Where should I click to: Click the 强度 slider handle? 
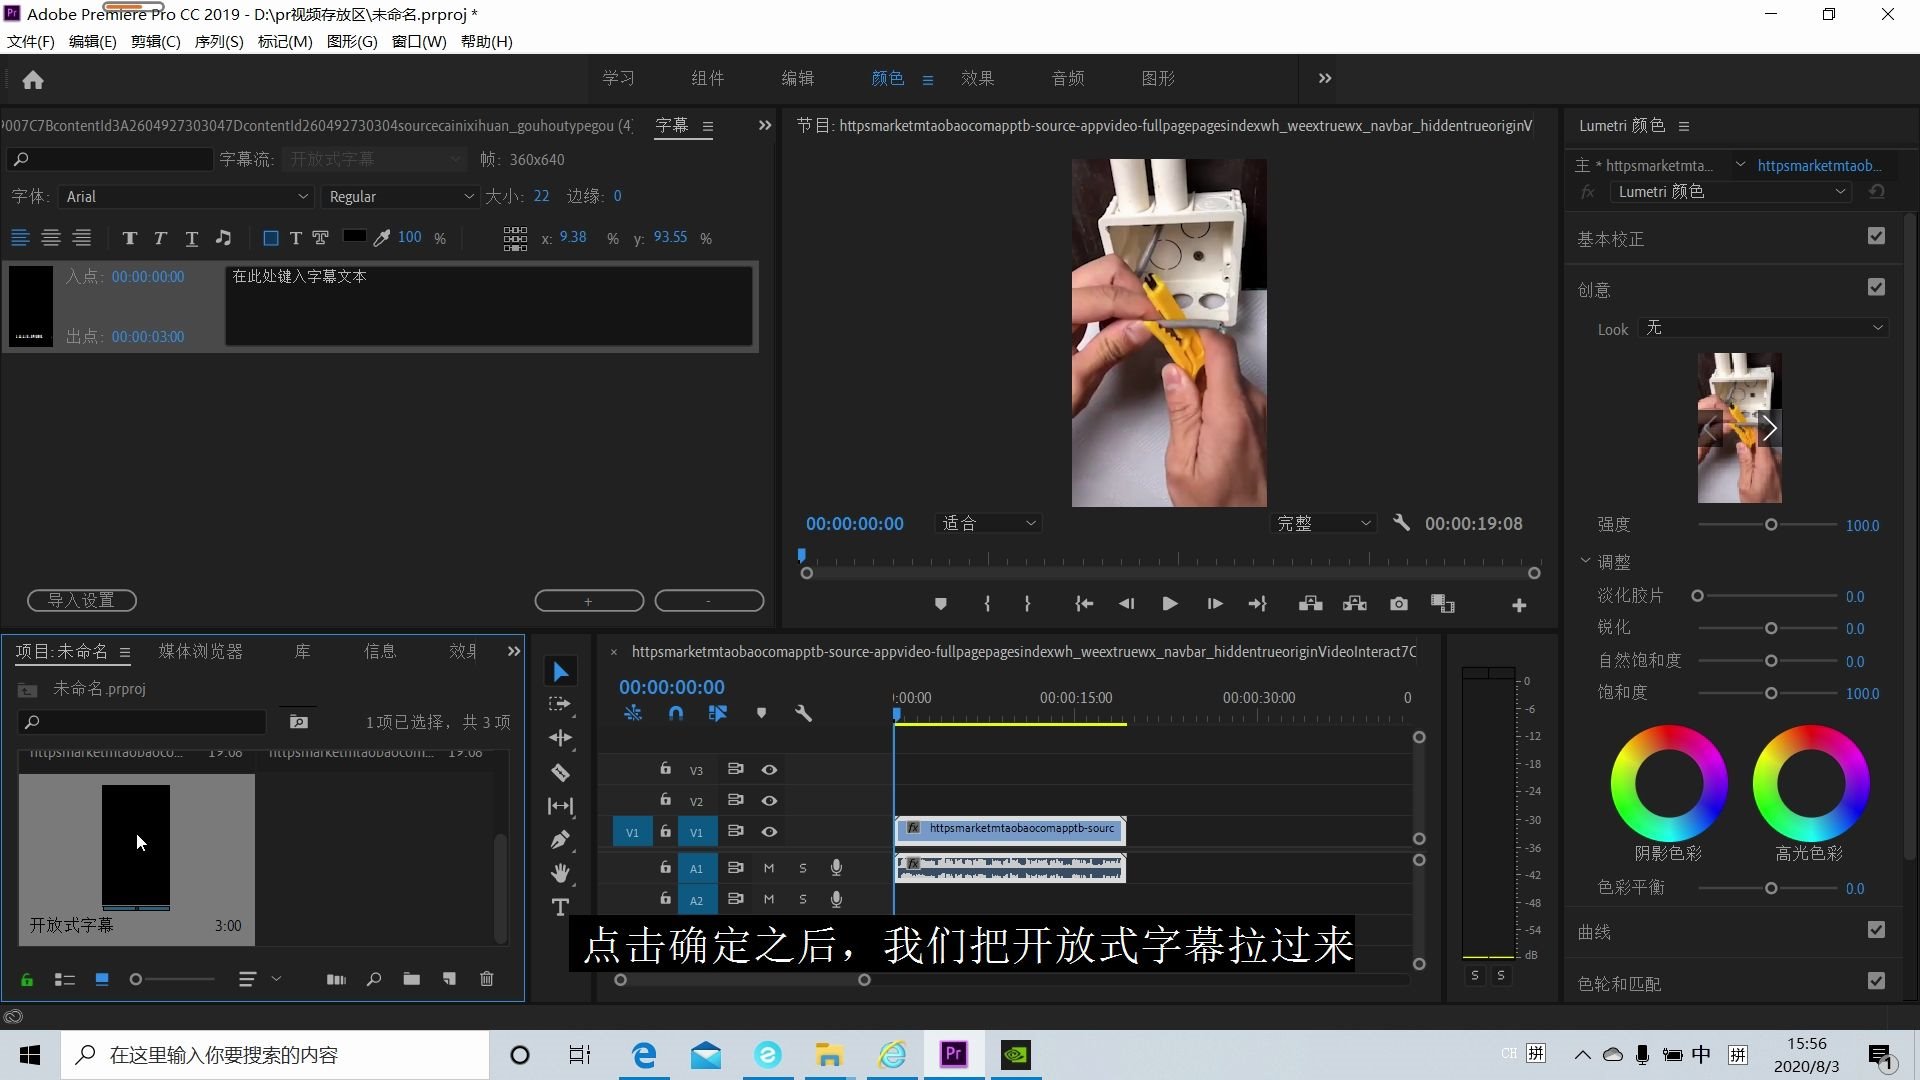[x=1770, y=524]
